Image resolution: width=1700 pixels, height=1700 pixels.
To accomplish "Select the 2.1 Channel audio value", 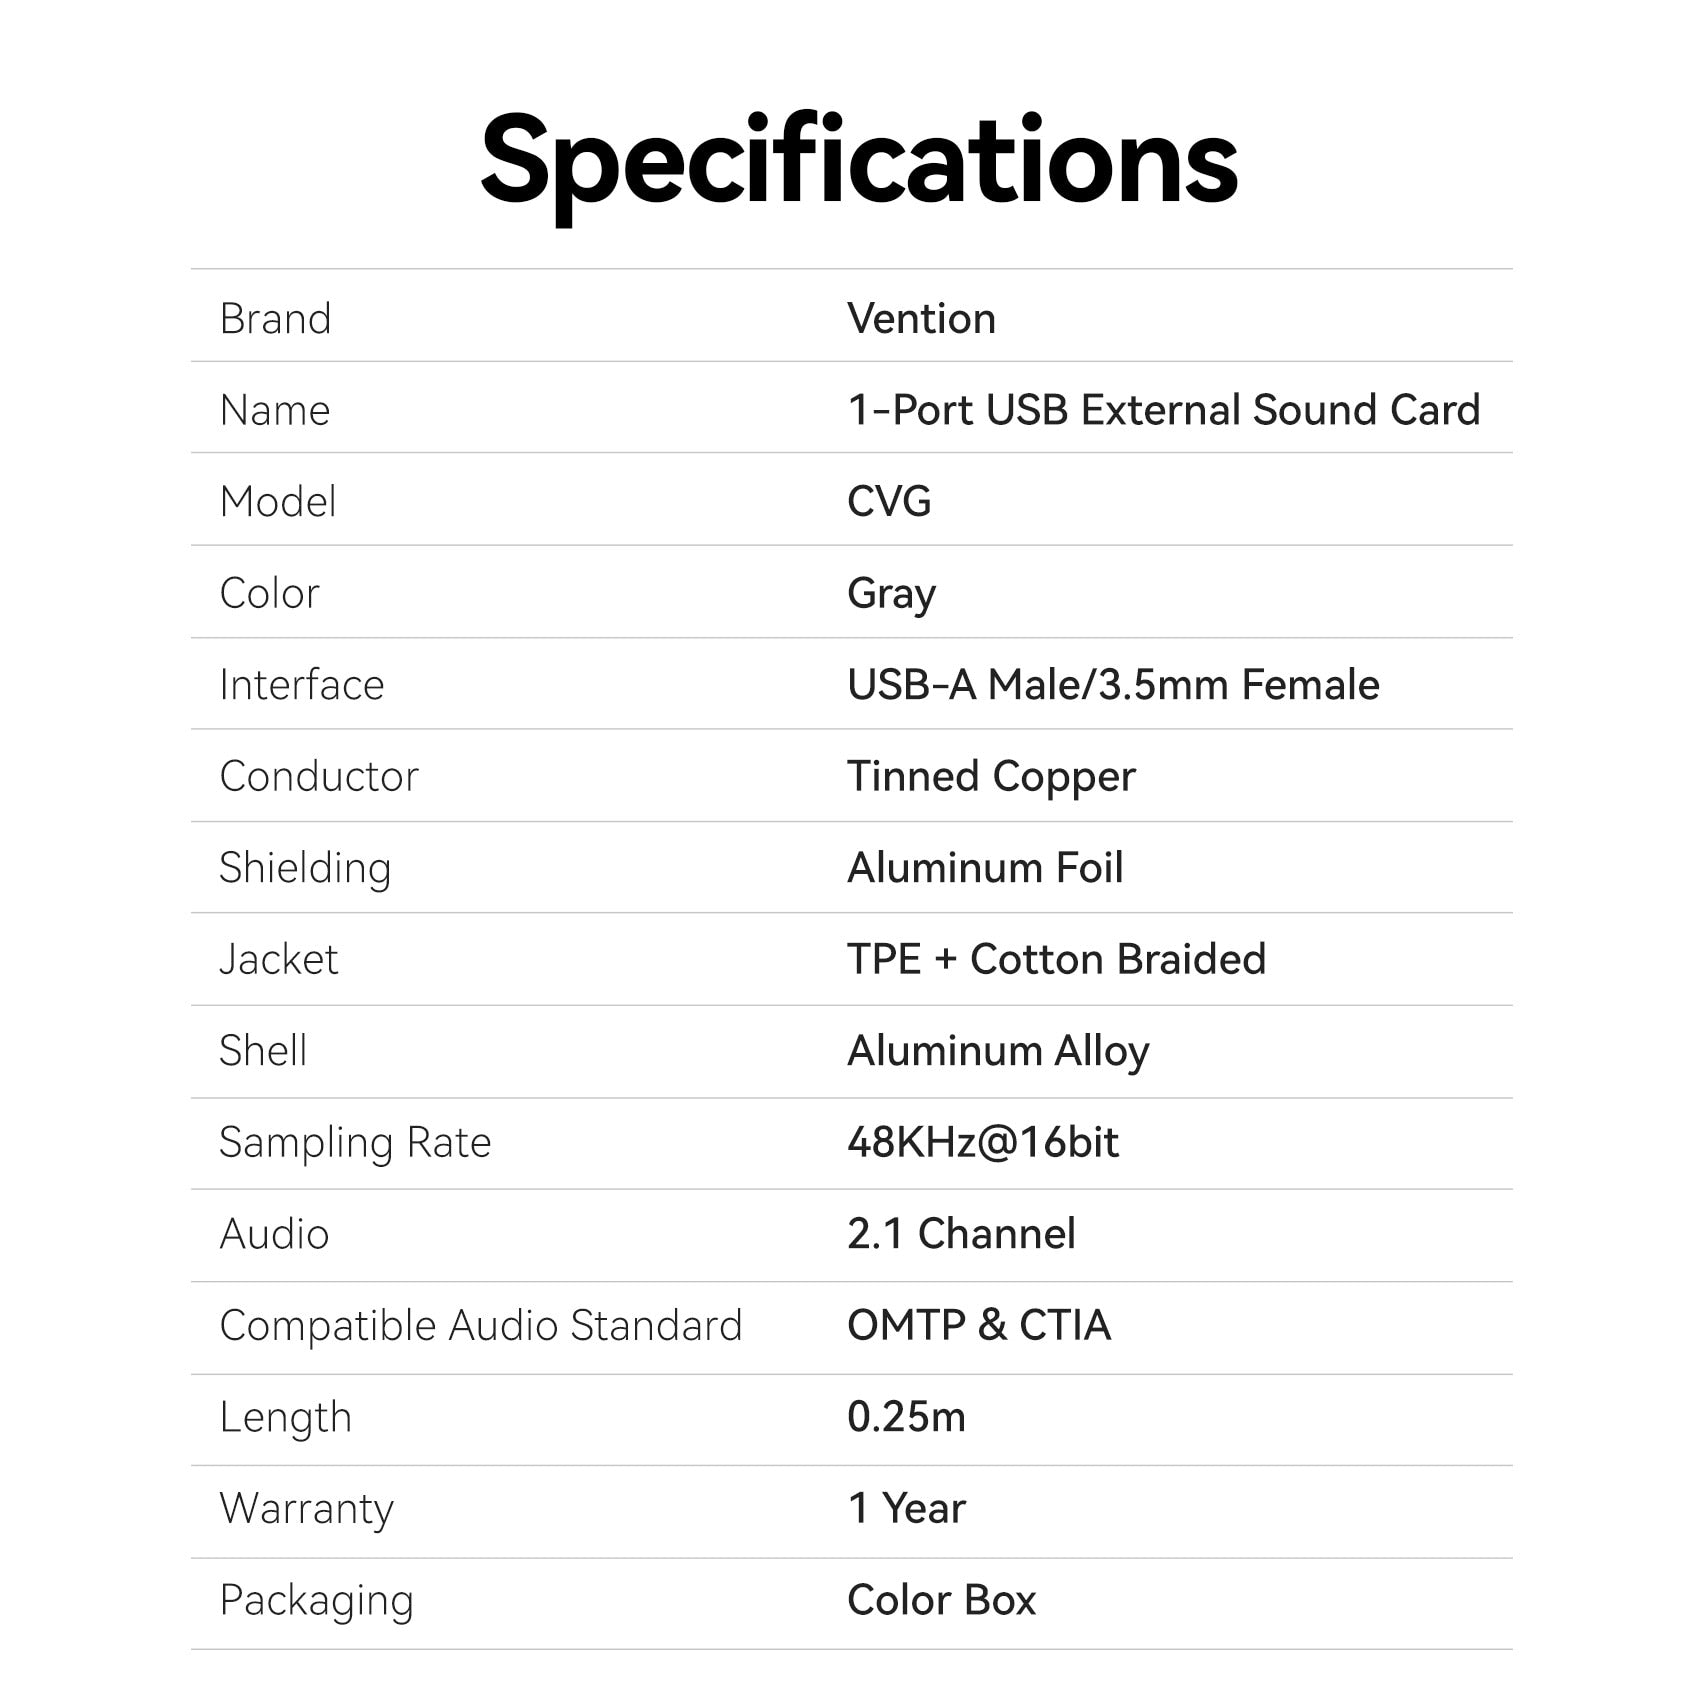I will (961, 1234).
